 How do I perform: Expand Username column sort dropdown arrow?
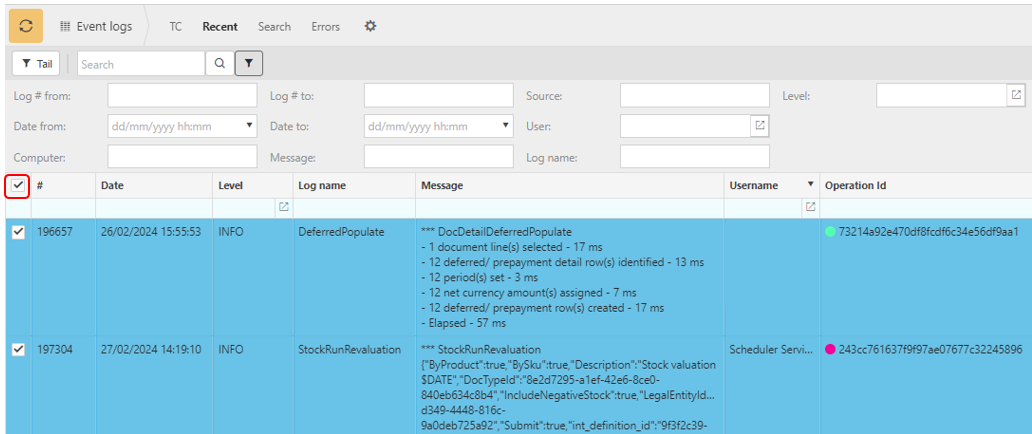click(810, 185)
